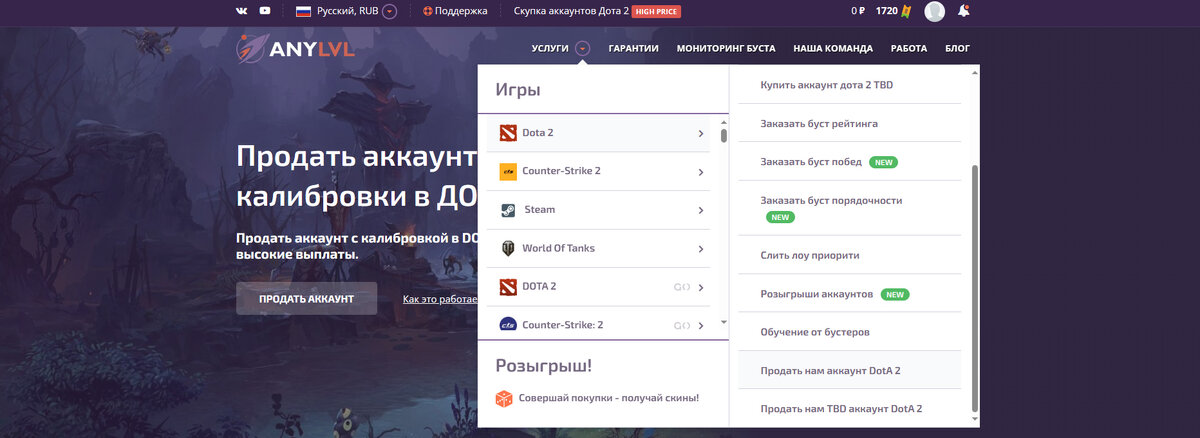Screen dimensions: 1200x438
Task: Open the notification bell icon
Action: click(963, 11)
